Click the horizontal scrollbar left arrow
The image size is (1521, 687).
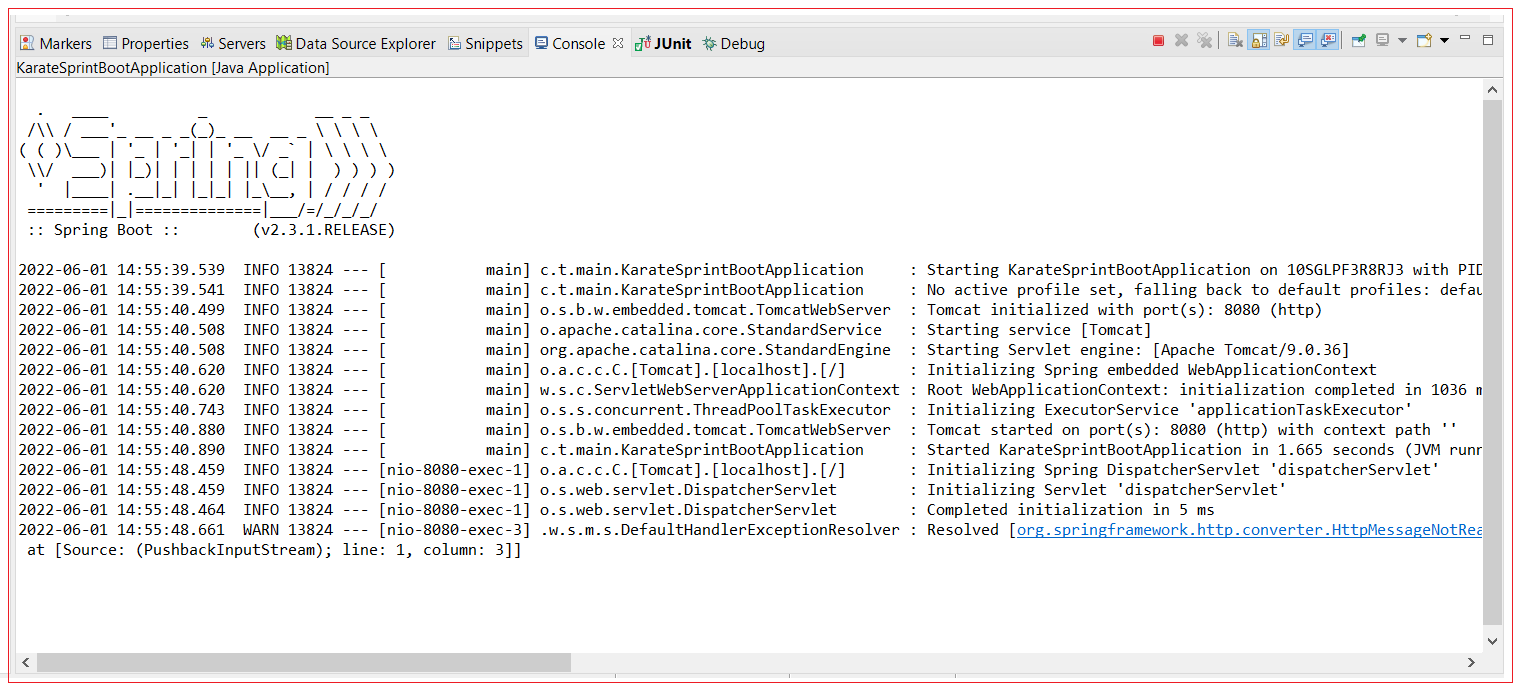26,662
